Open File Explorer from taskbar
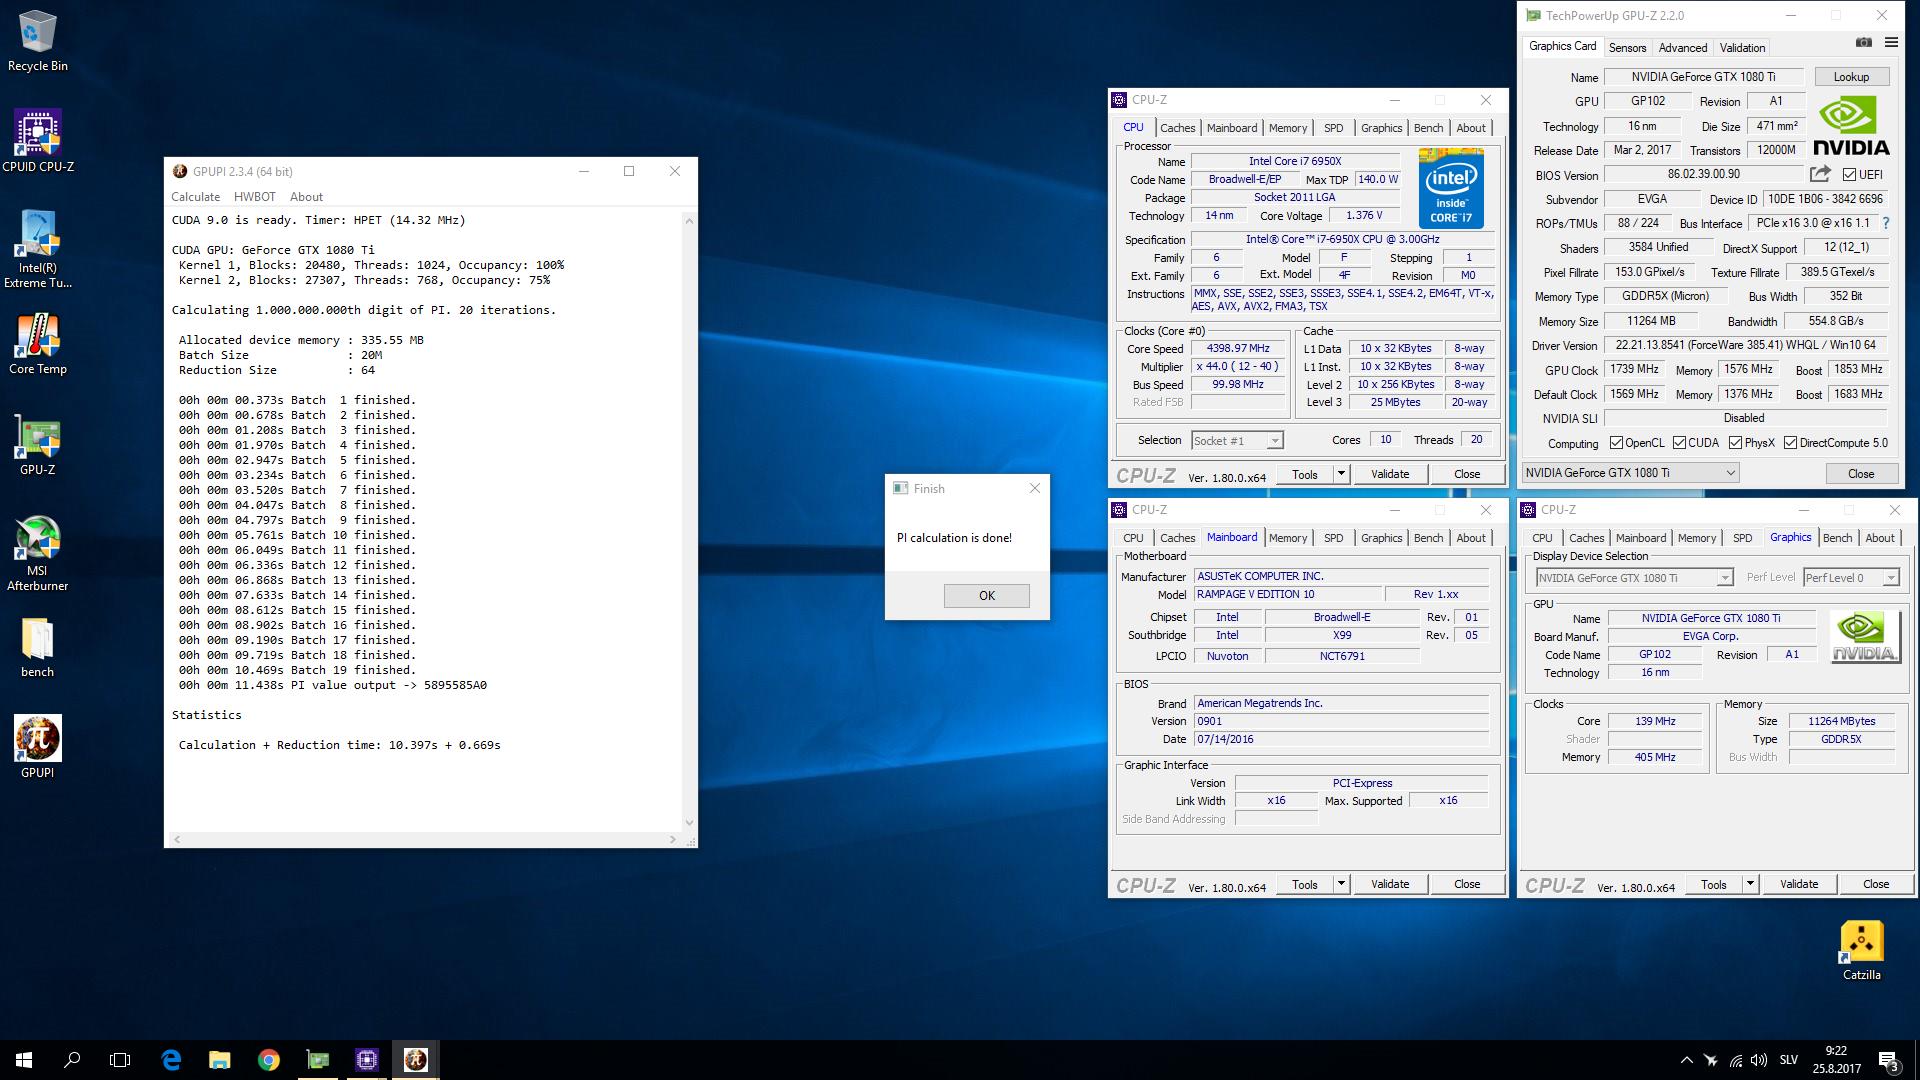Viewport: 1920px width, 1080px height. (220, 1060)
